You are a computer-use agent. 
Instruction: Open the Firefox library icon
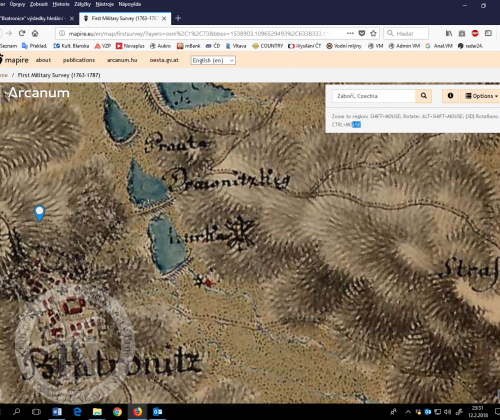(x=449, y=33)
